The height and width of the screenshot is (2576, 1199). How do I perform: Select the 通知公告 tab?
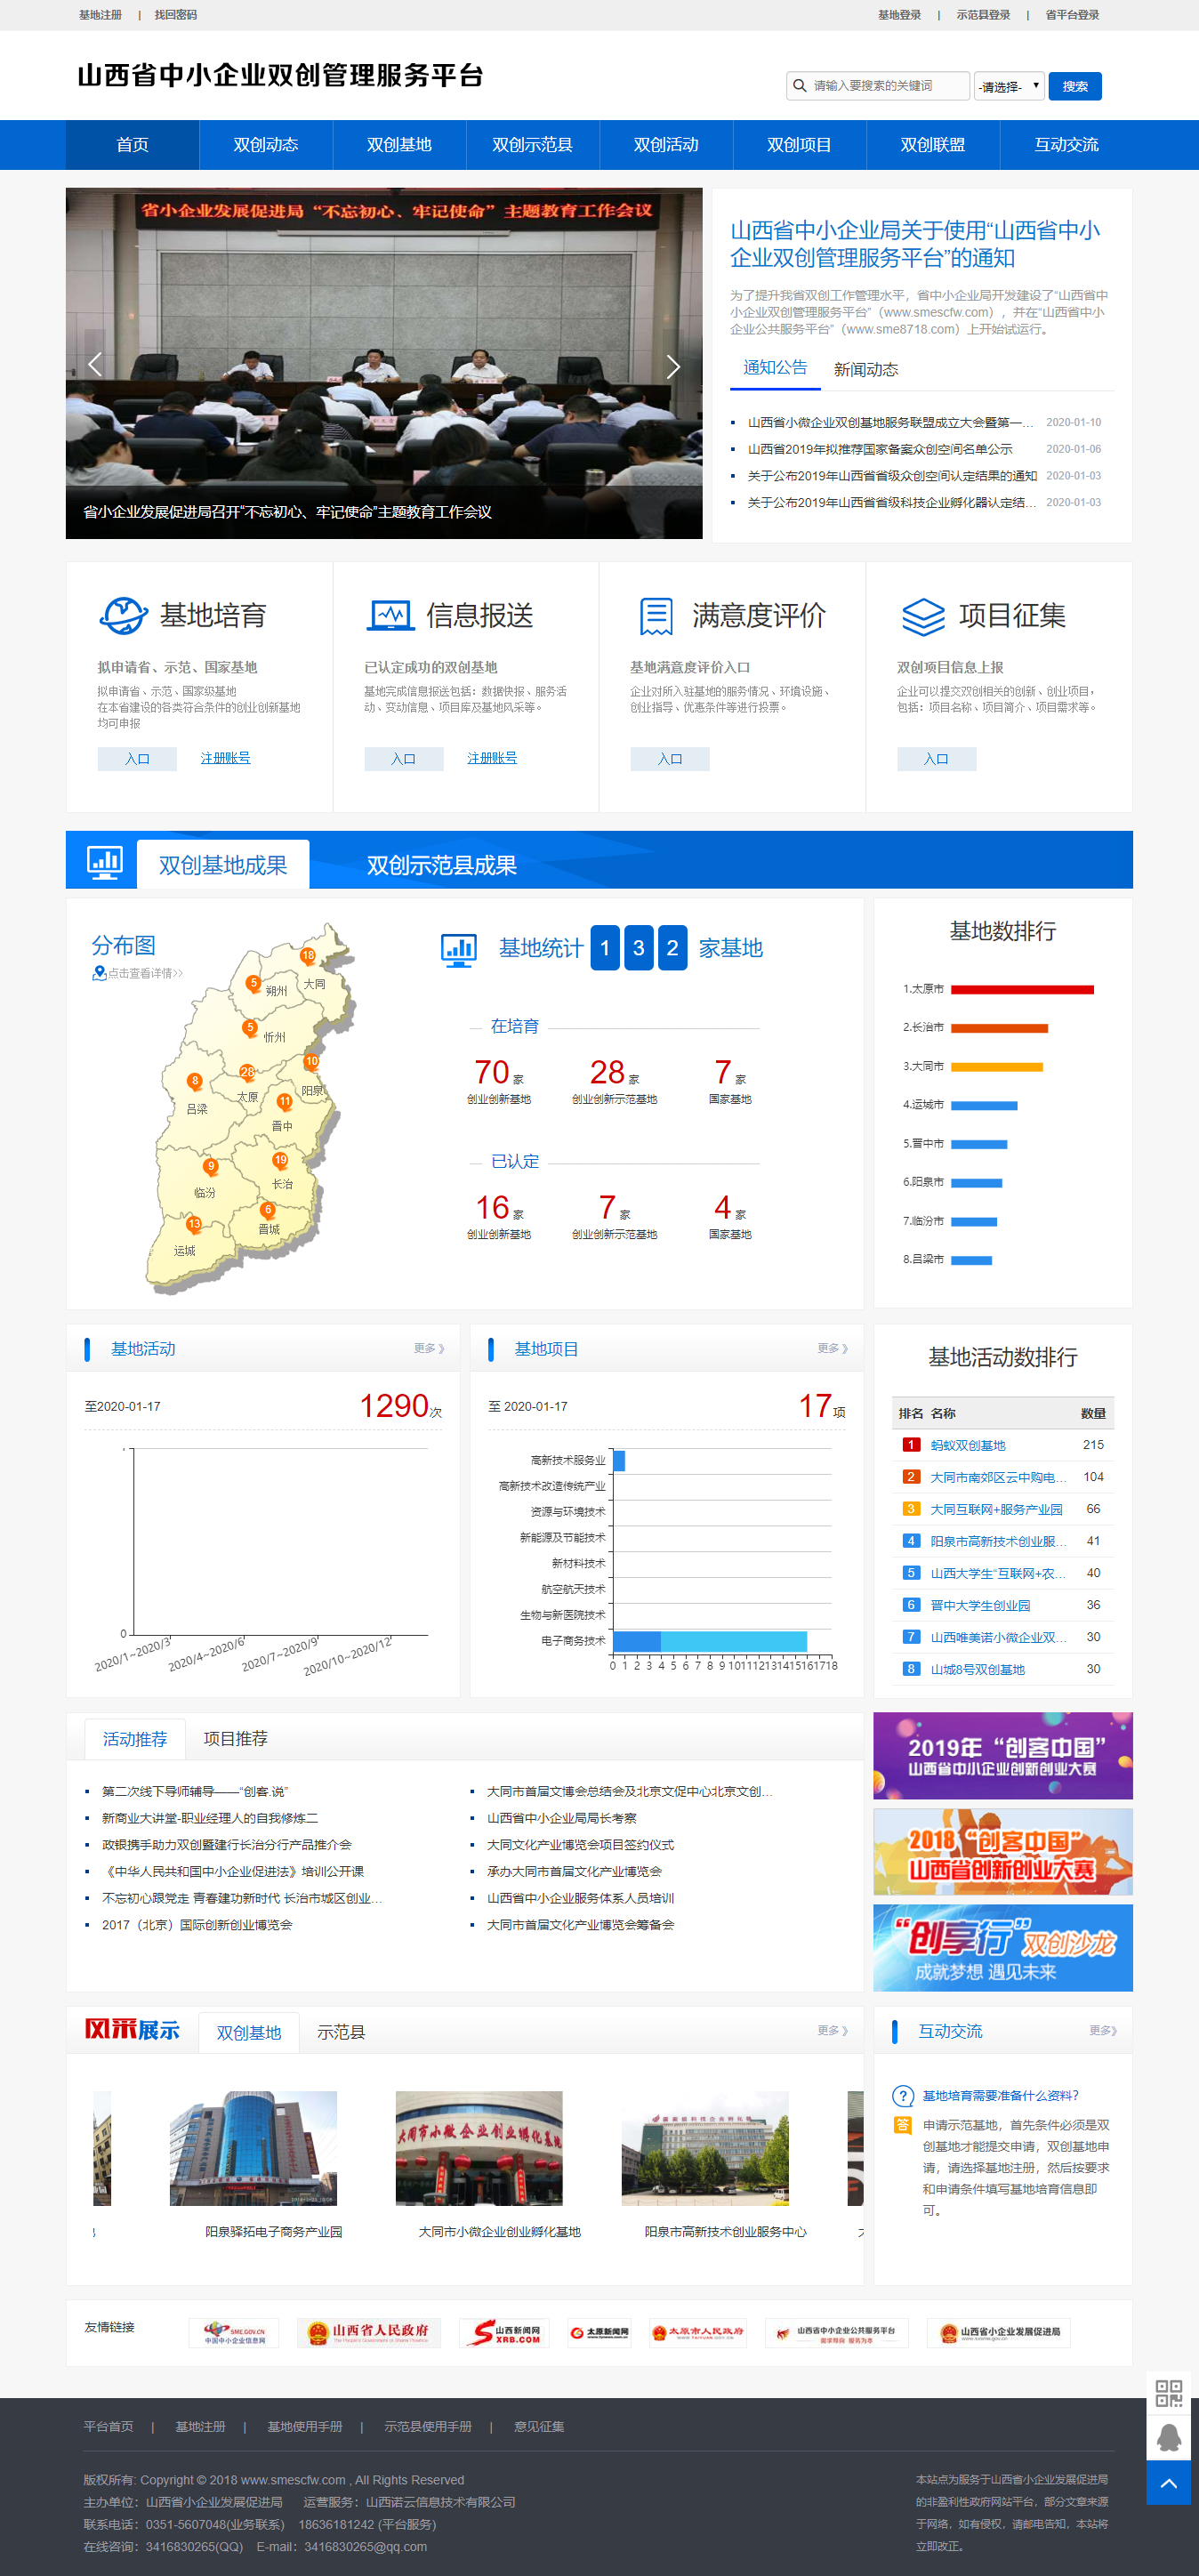775,368
